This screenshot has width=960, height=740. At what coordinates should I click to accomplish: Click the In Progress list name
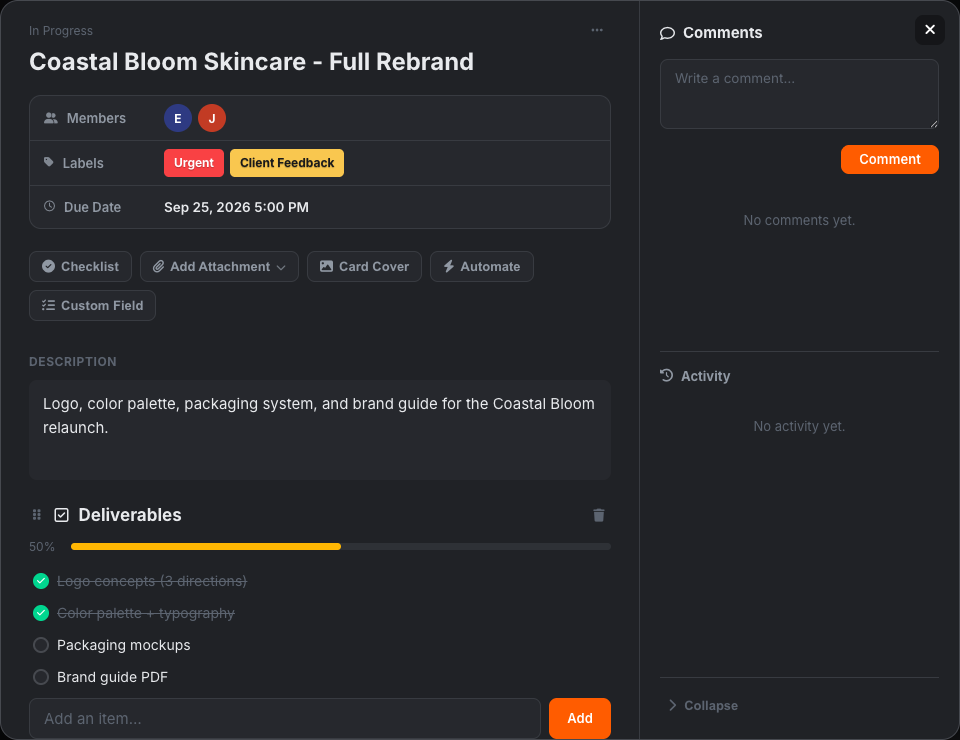[x=61, y=31]
